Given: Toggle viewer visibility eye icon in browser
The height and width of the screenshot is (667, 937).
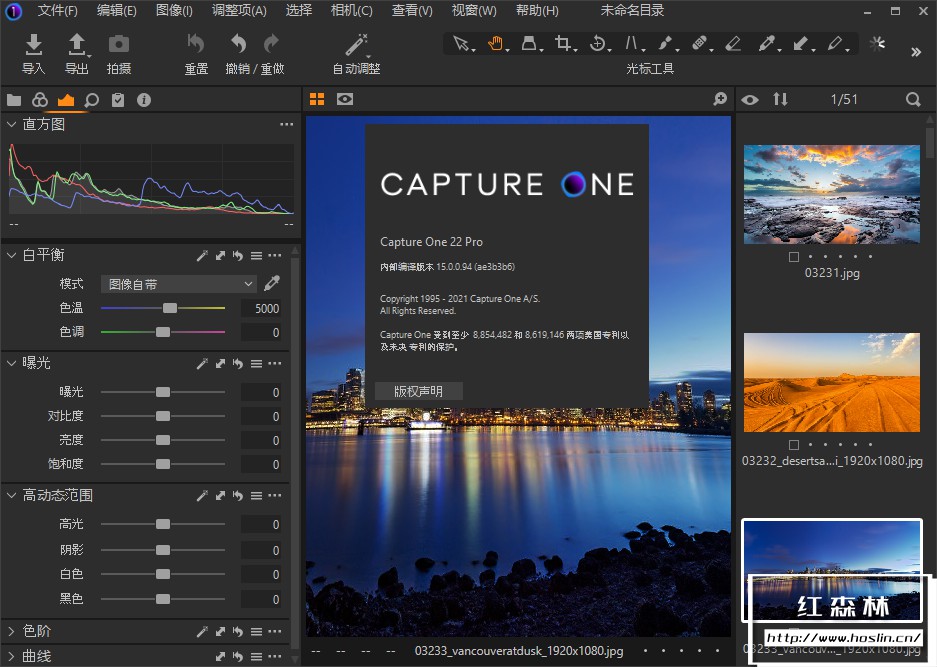Looking at the screenshot, I should tap(750, 100).
